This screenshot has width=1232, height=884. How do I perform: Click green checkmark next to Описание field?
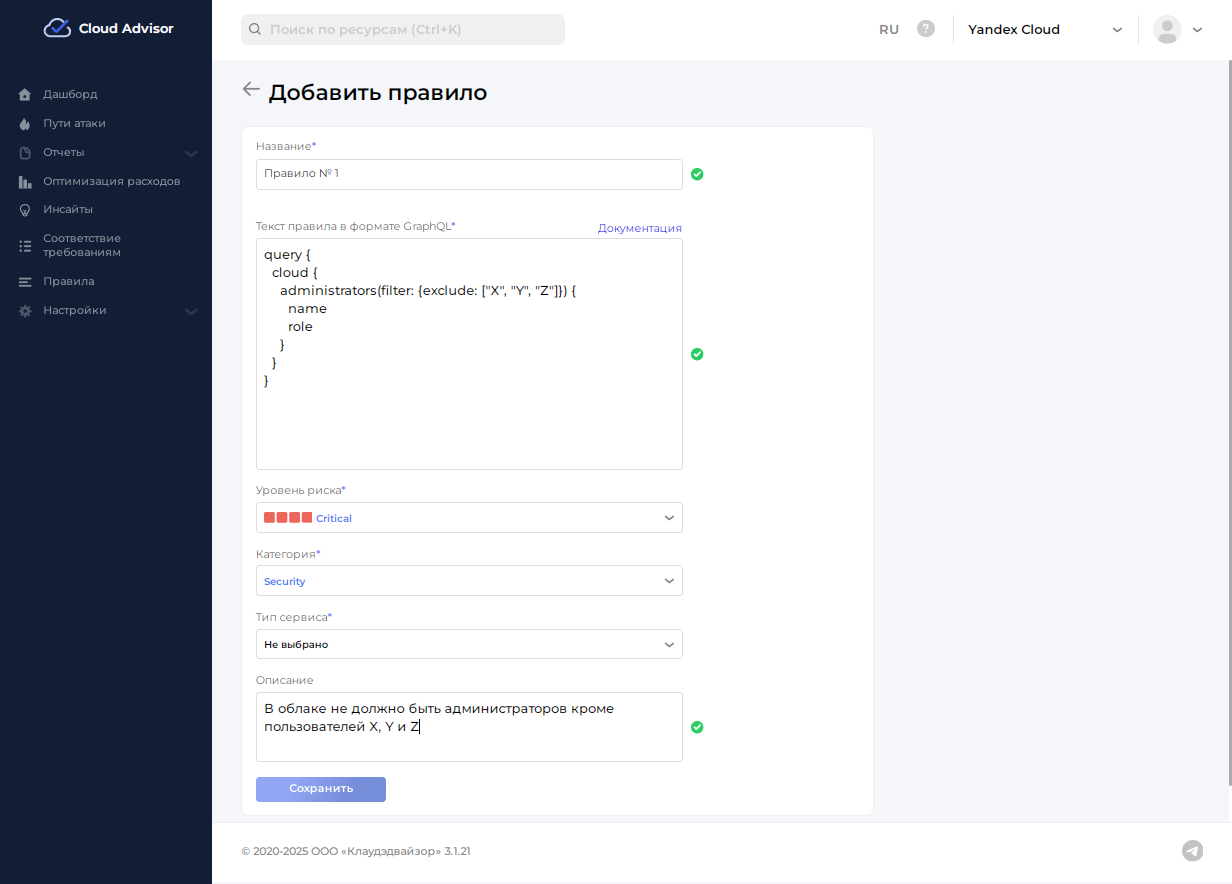pyautogui.click(x=697, y=727)
